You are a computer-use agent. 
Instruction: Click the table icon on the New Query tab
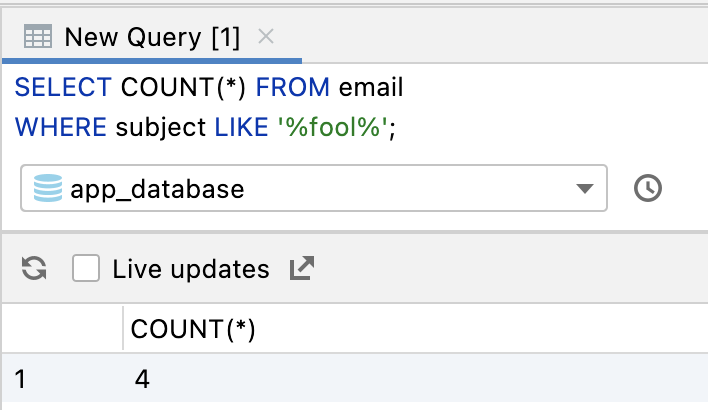[38, 38]
